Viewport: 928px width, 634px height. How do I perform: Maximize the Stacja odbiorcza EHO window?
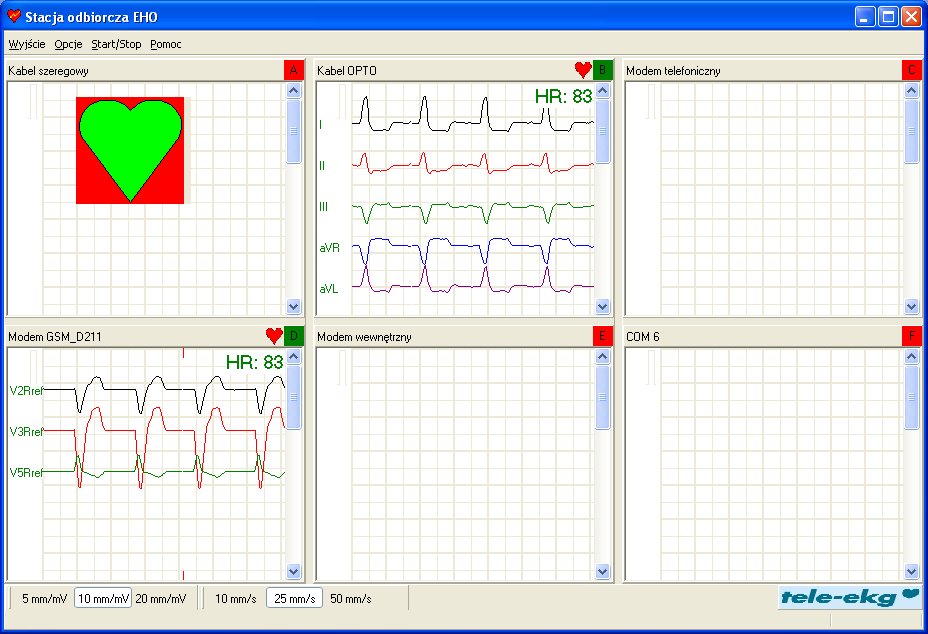[x=888, y=17]
